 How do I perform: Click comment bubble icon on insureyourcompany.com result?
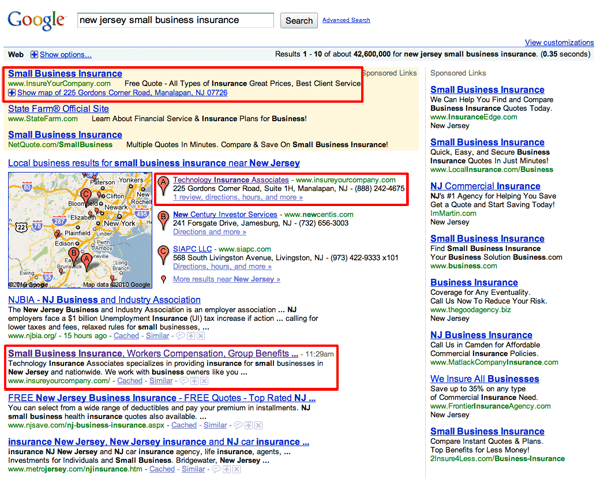(184, 381)
